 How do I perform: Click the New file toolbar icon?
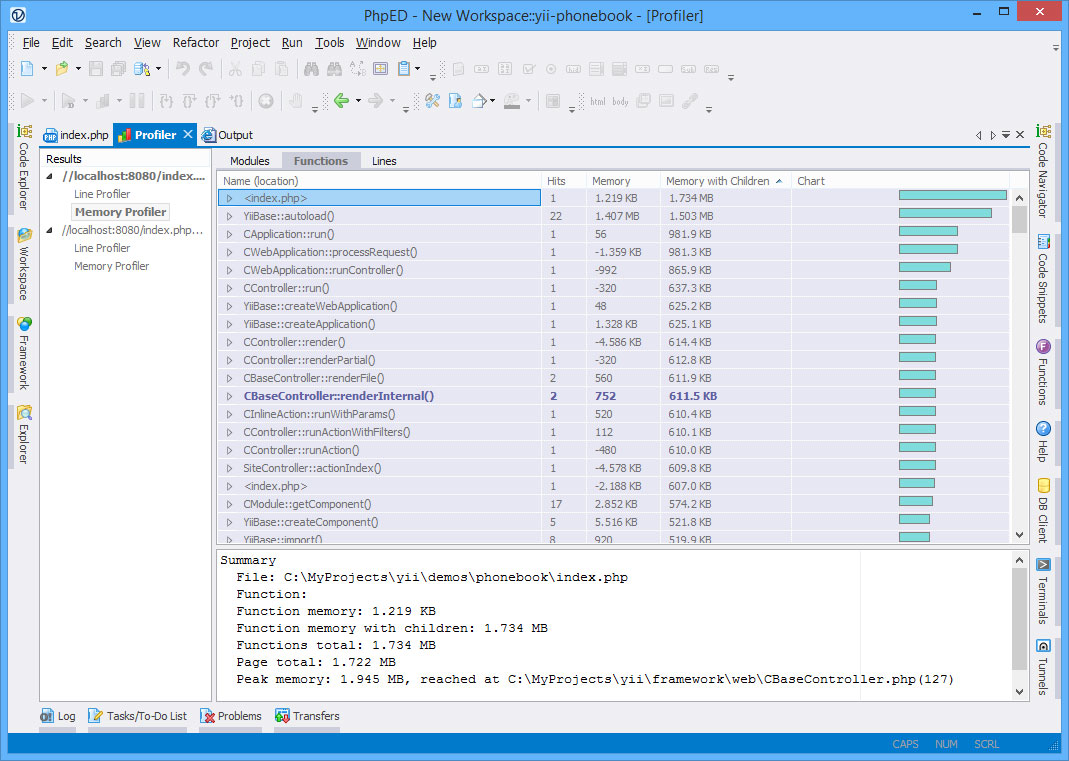pos(27,69)
